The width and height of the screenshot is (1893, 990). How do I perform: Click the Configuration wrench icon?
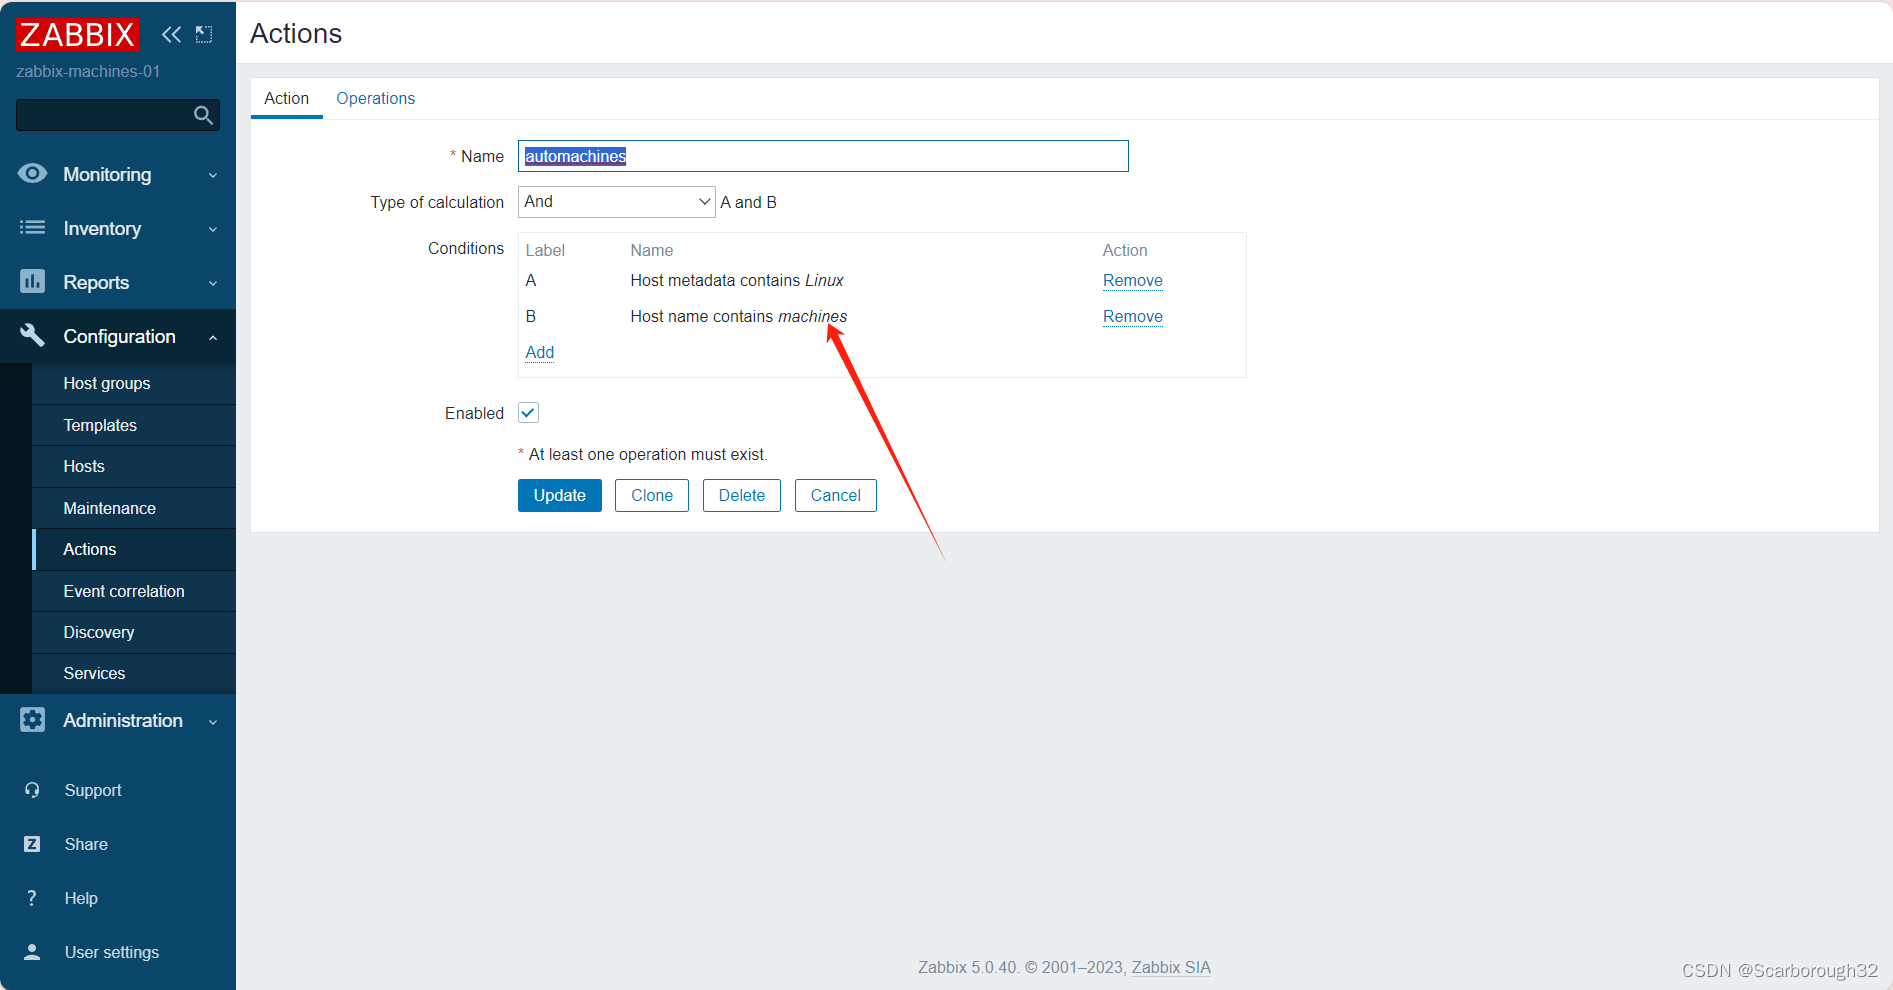[32, 335]
